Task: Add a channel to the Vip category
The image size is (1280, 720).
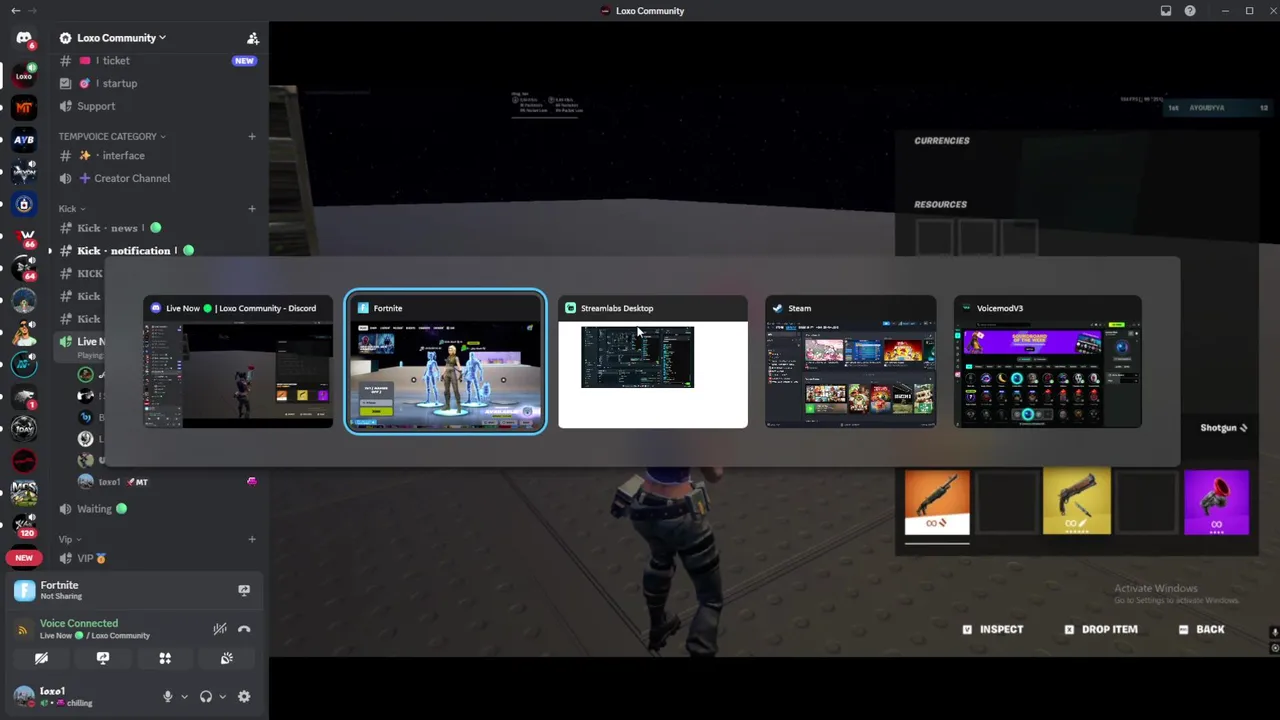Action: tap(252, 539)
